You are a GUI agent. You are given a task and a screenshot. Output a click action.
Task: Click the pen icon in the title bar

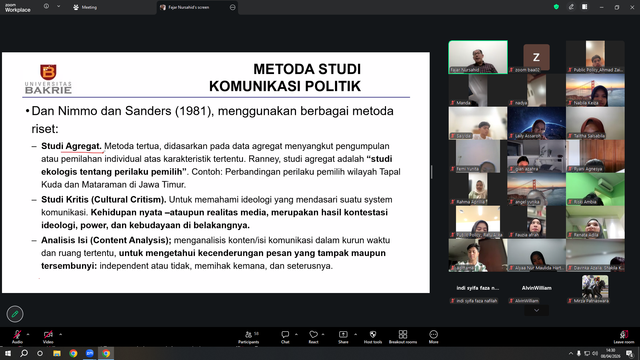tap(571, 7)
